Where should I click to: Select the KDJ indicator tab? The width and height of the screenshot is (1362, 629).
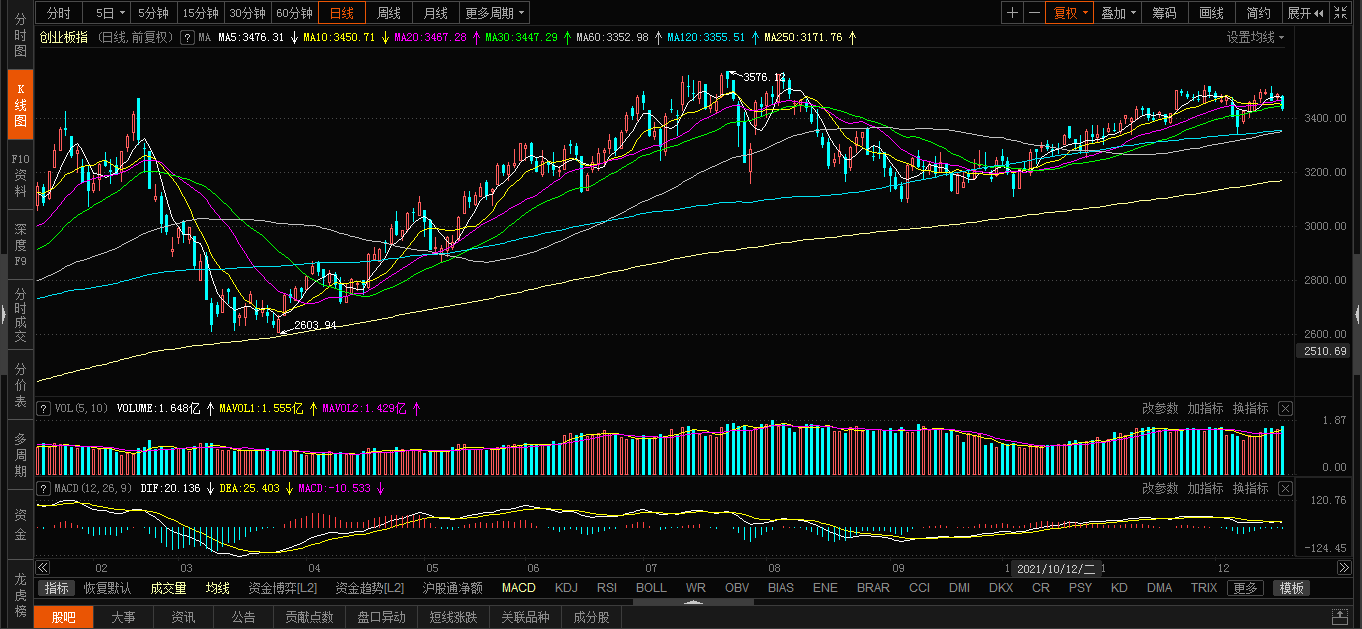566,588
